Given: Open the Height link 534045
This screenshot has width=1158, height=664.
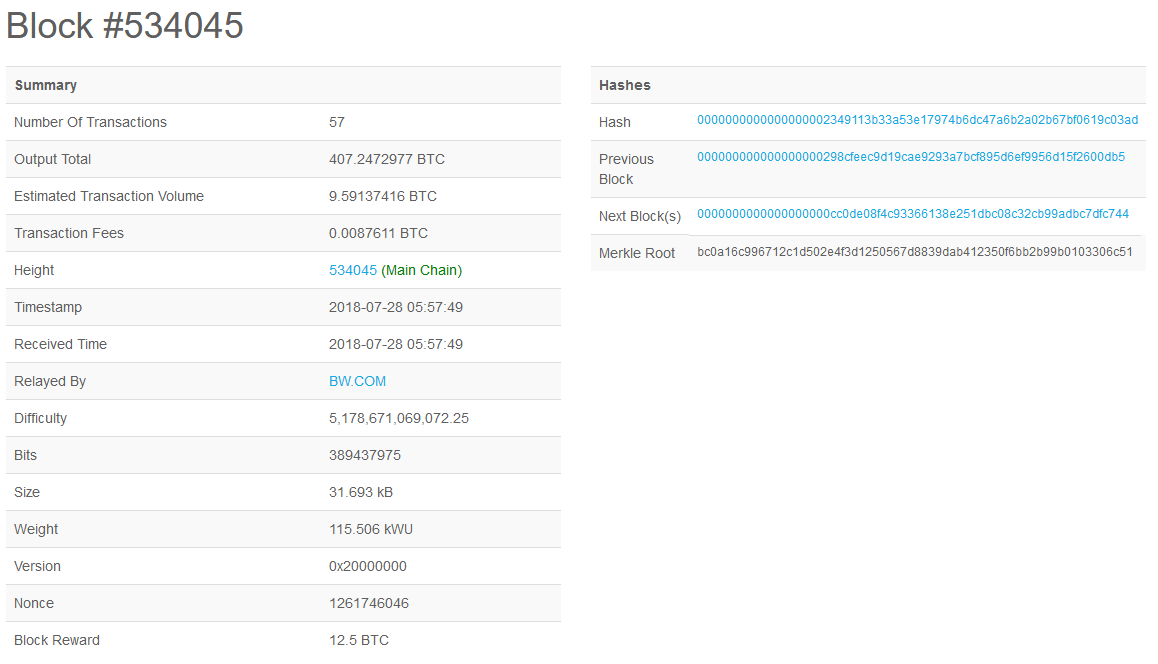Looking at the screenshot, I should [x=352, y=270].
